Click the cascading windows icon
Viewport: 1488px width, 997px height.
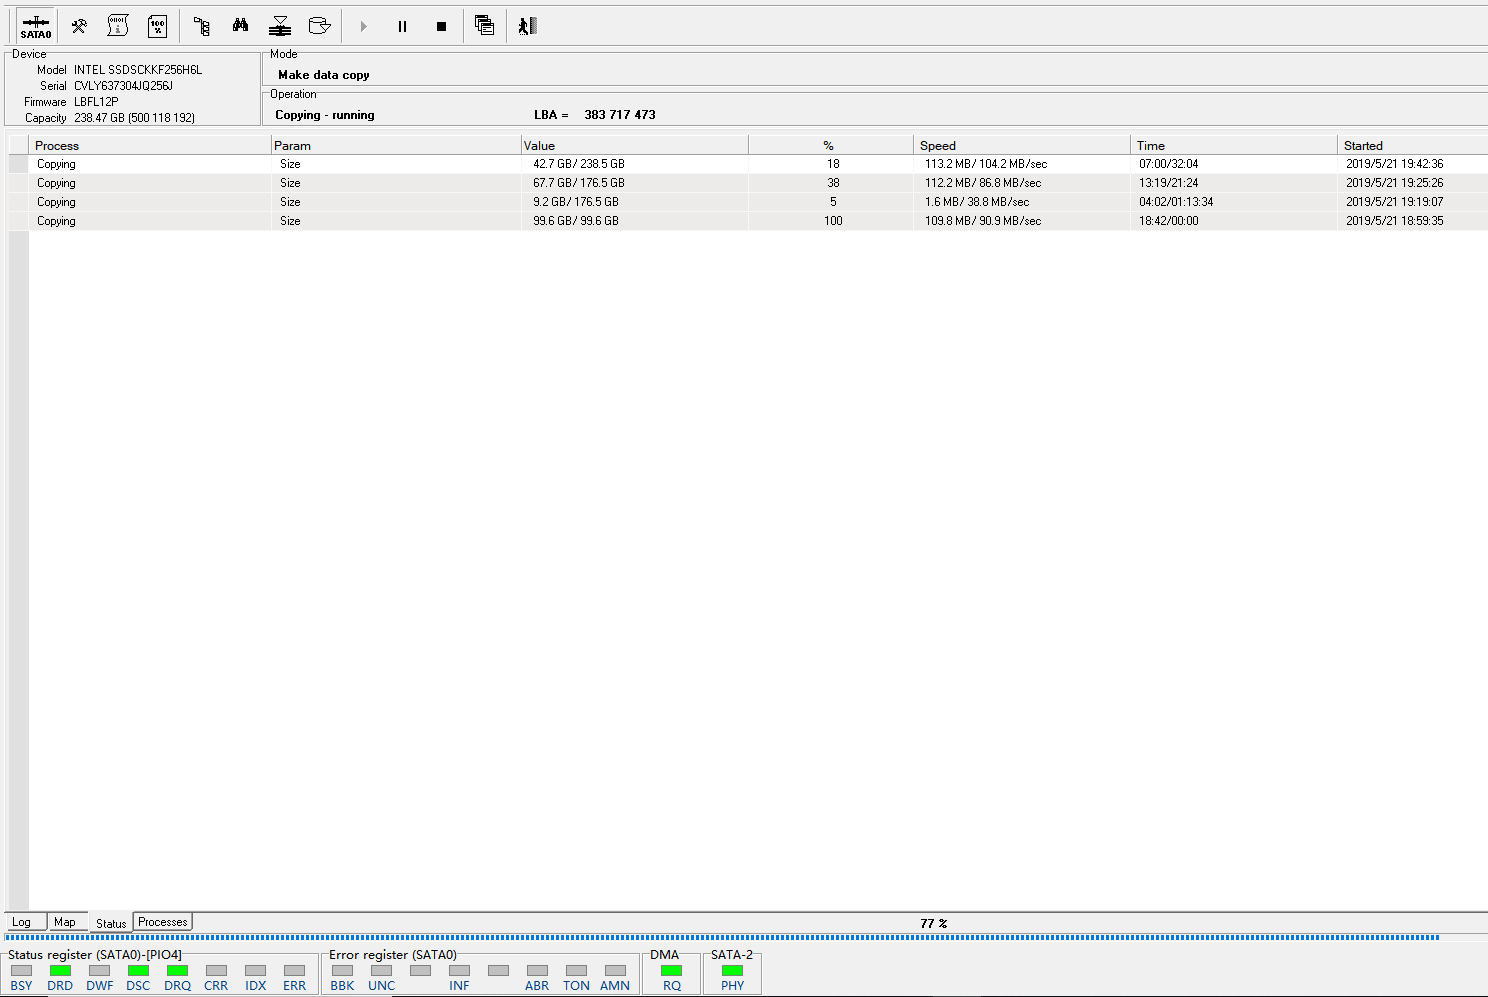(x=484, y=26)
